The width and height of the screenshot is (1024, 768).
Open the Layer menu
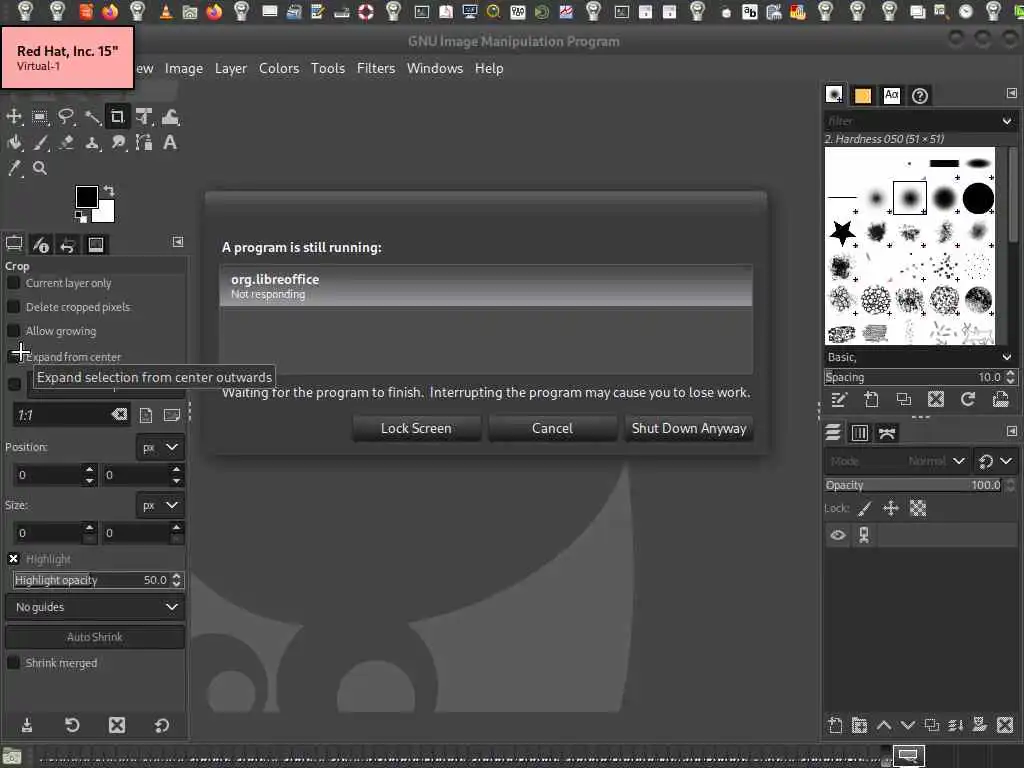pos(231,68)
